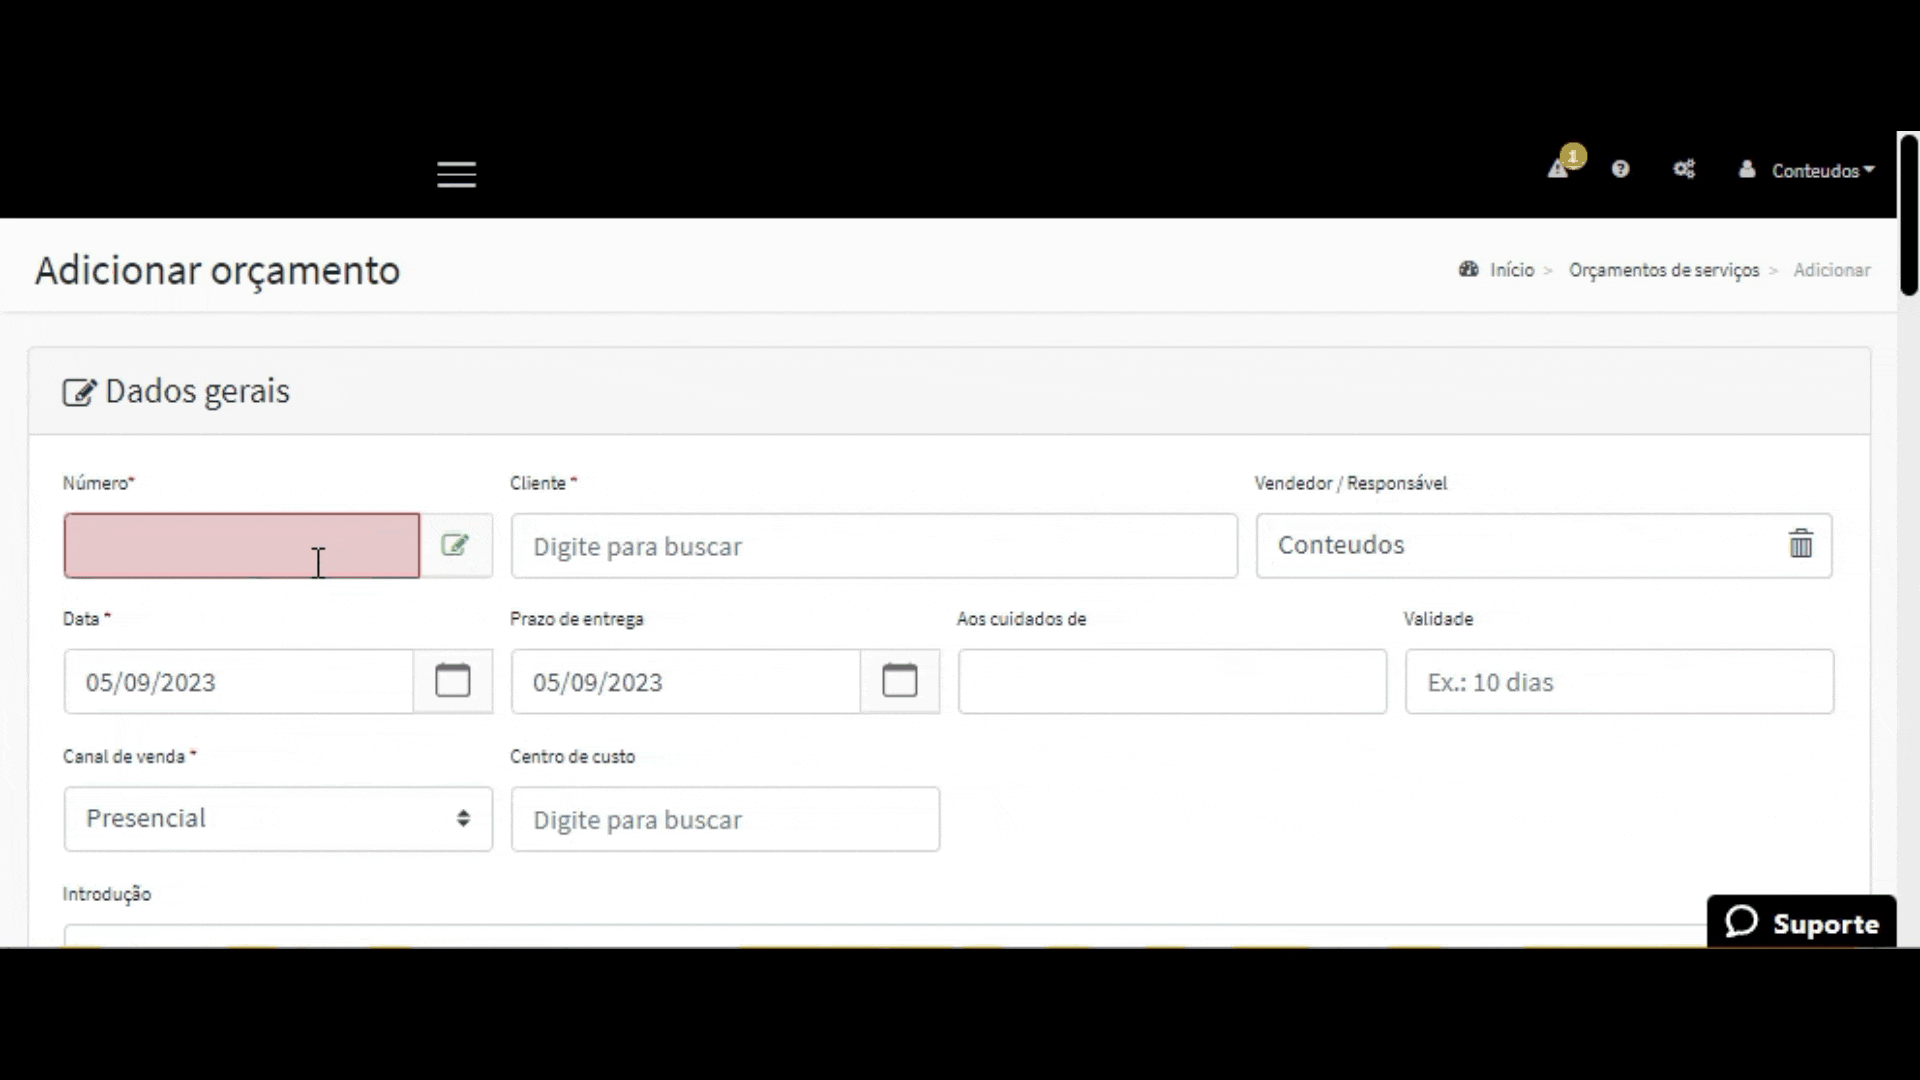This screenshot has height=1080, width=1920.
Task: Change Presencial to another sales channel
Action: coord(277,818)
